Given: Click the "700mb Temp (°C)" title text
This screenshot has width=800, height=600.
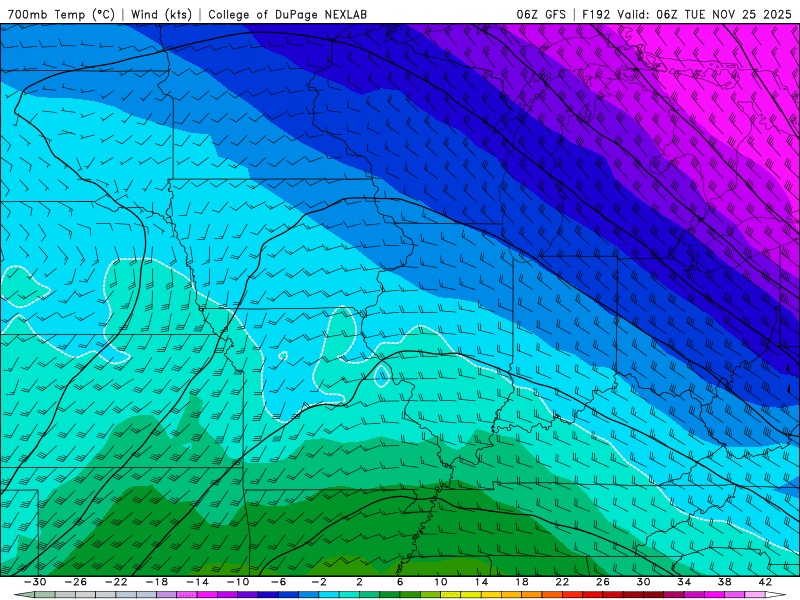Looking at the screenshot, I should [x=61, y=14].
